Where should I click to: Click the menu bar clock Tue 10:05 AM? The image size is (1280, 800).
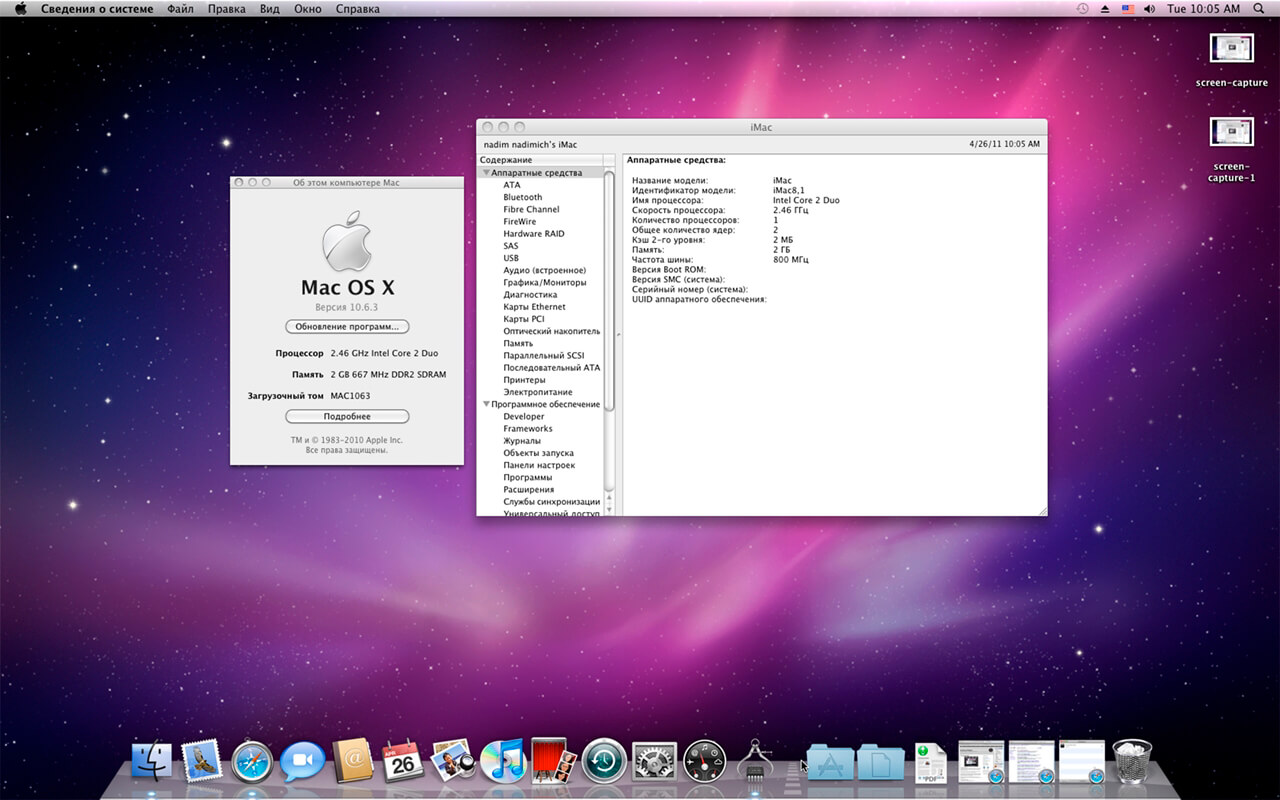tap(1204, 9)
